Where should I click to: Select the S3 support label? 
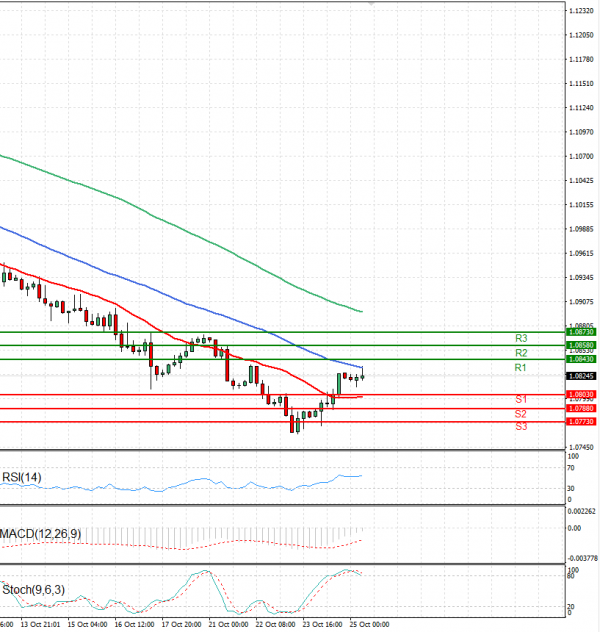coord(521,426)
